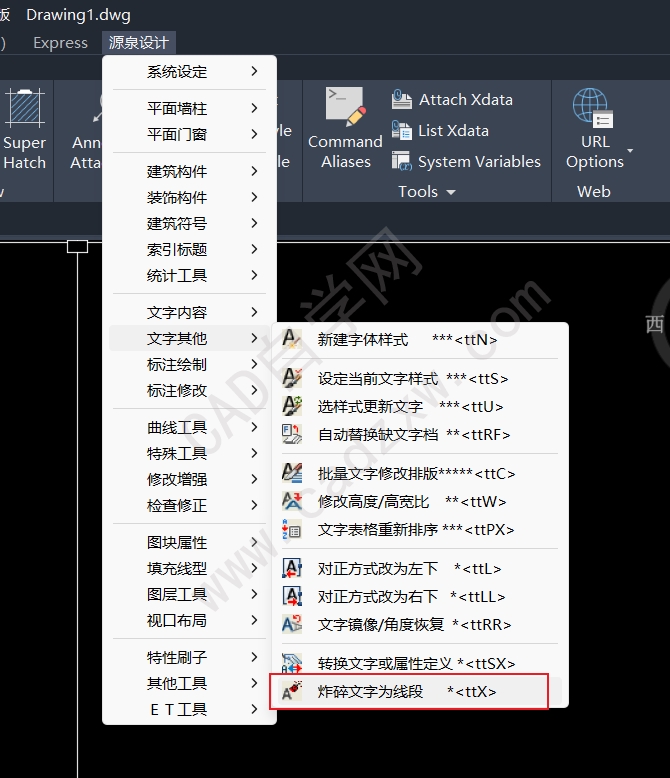Screen dimensions: 670x778
Task: Open the 文字内容 menu entry
Action: pyautogui.click(x=189, y=312)
